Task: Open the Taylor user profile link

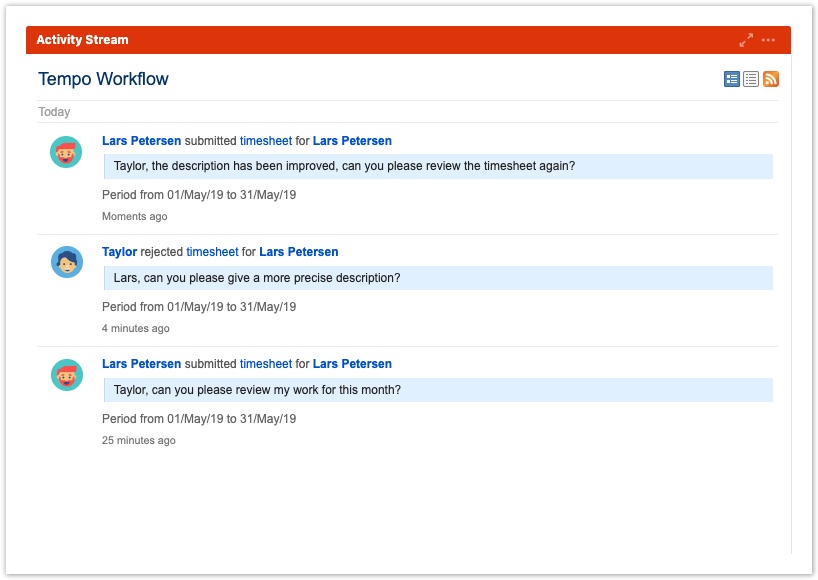Action: click(119, 252)
